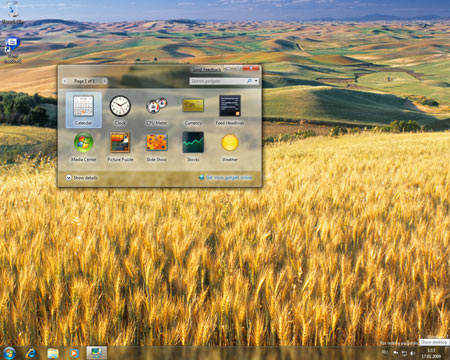
Task: Click the Show desktop button
Action: [447, 353]
